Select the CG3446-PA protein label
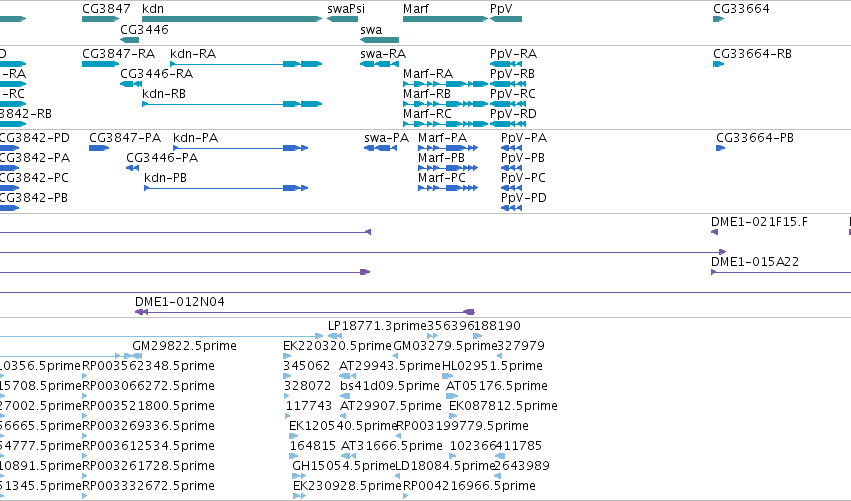Screen dimensions: 851x501 point(162,158)
